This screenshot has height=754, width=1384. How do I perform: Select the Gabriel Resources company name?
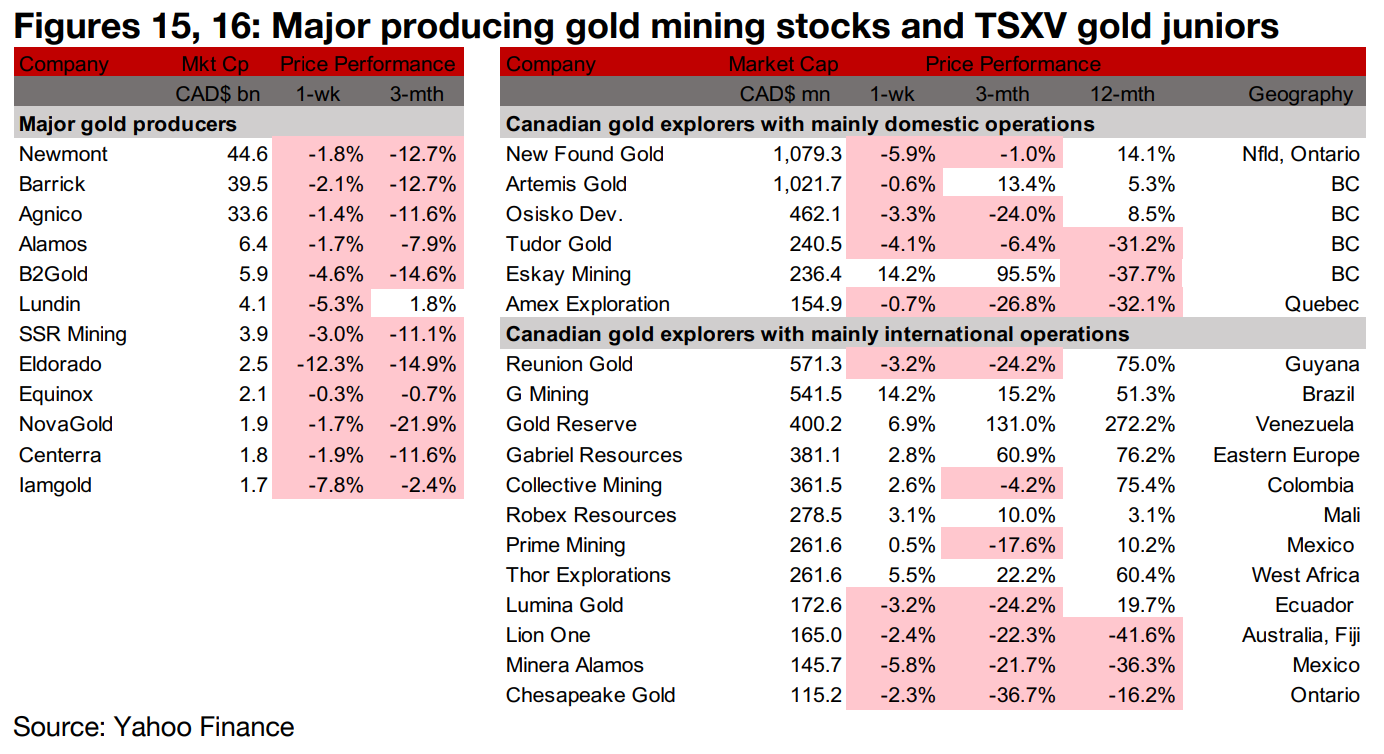tap(594, 455)
